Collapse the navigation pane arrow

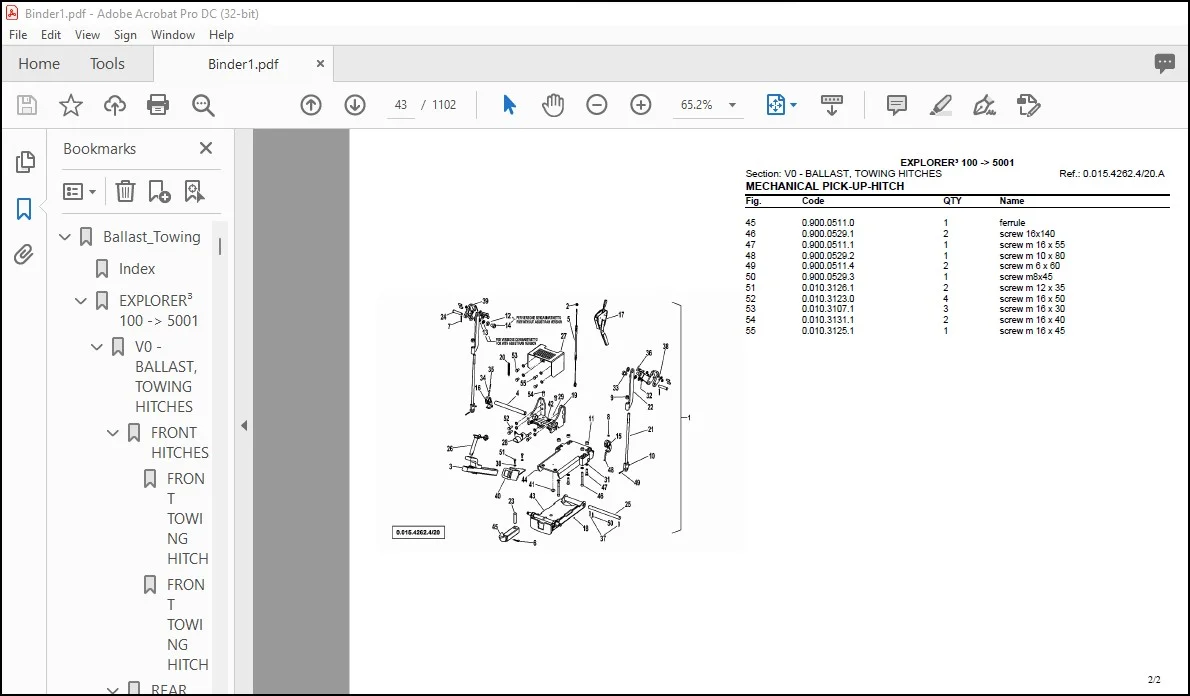244,426
